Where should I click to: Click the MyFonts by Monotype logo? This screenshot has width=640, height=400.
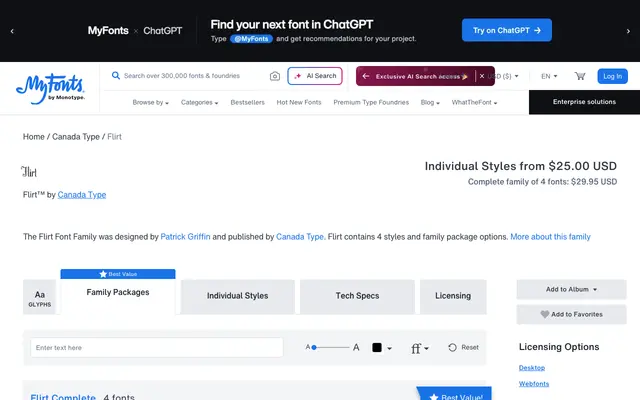pos(50,89)
